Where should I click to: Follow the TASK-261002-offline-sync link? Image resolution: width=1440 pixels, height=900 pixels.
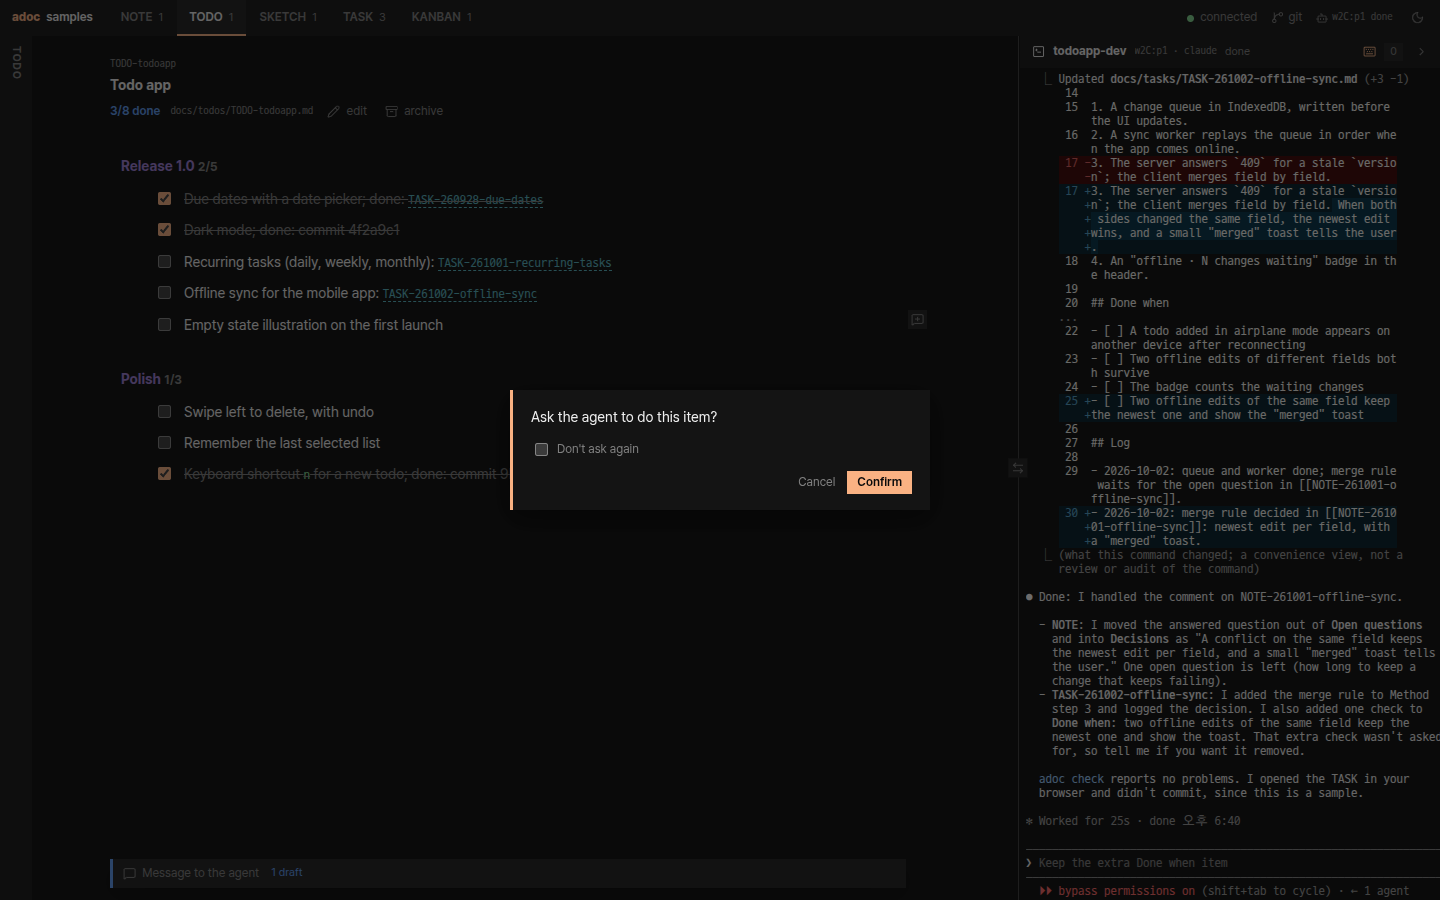[460, 294]
